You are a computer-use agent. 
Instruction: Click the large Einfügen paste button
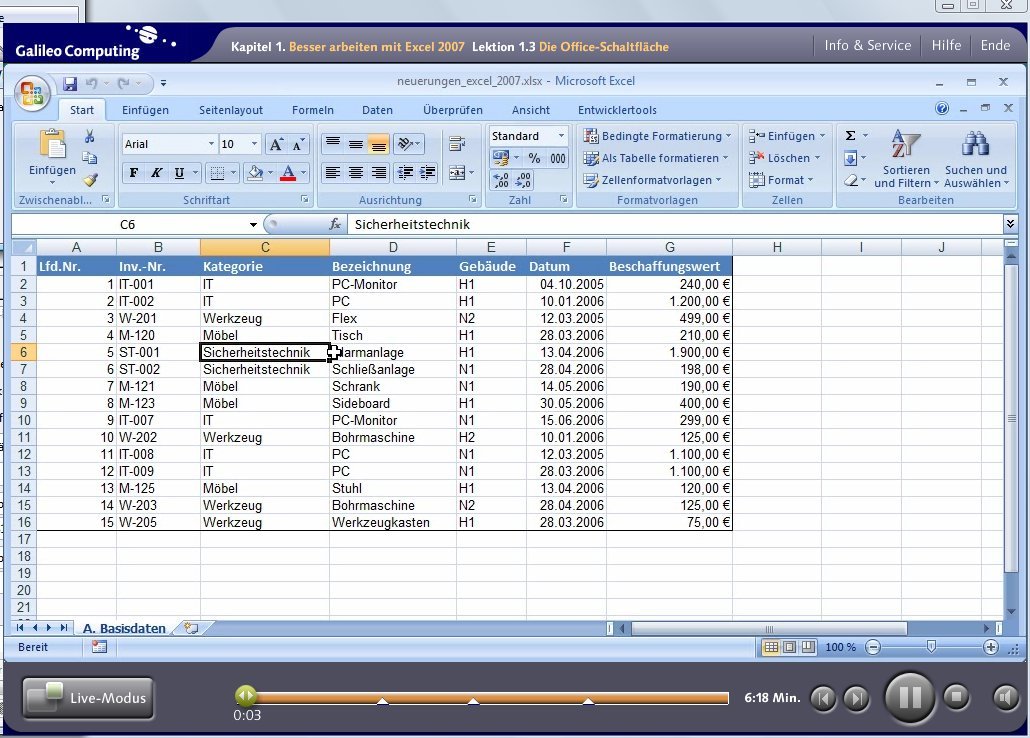point(53,156)
